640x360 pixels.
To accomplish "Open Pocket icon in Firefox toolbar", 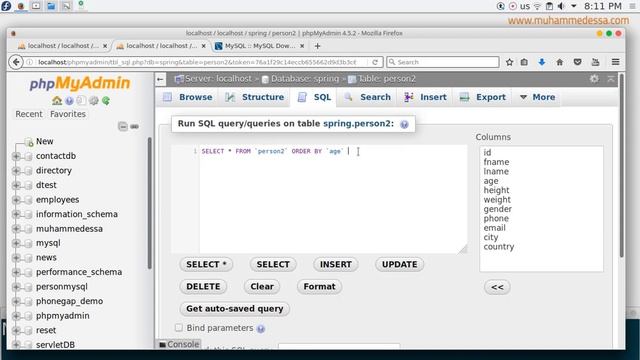I will (577, 62).
